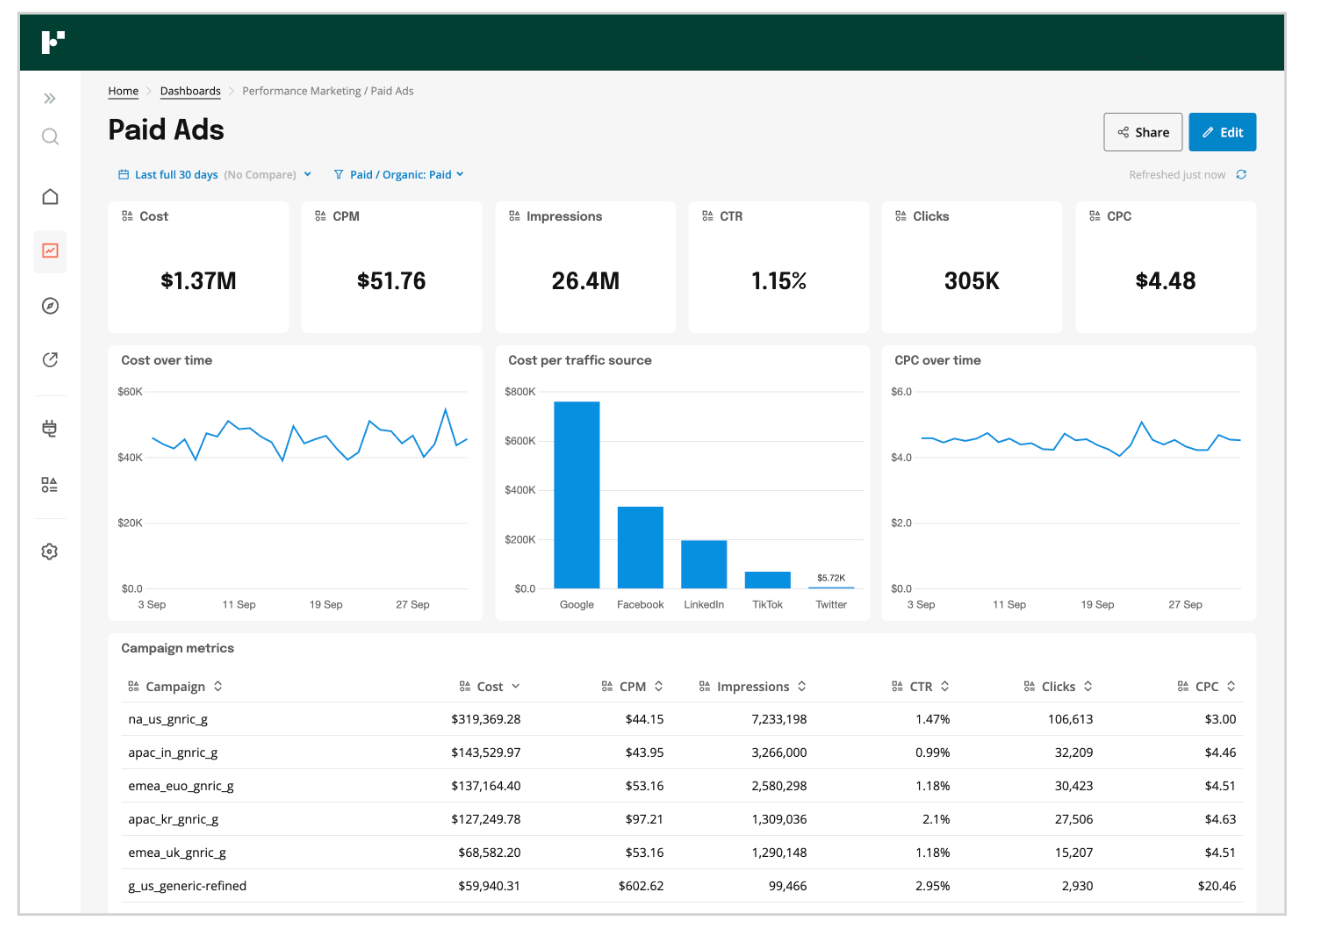Click the metric icon on Impressions card
Viewport: 1332px width, 952px height.
point(514,216)
